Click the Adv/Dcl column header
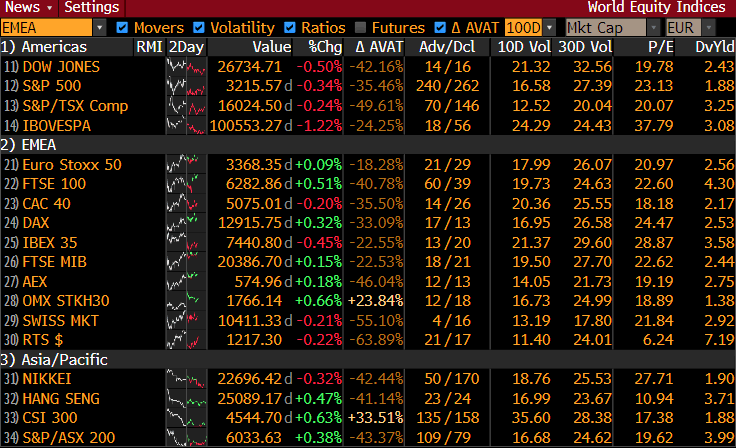The image size is (736, 448). click(x=447, y=47)
